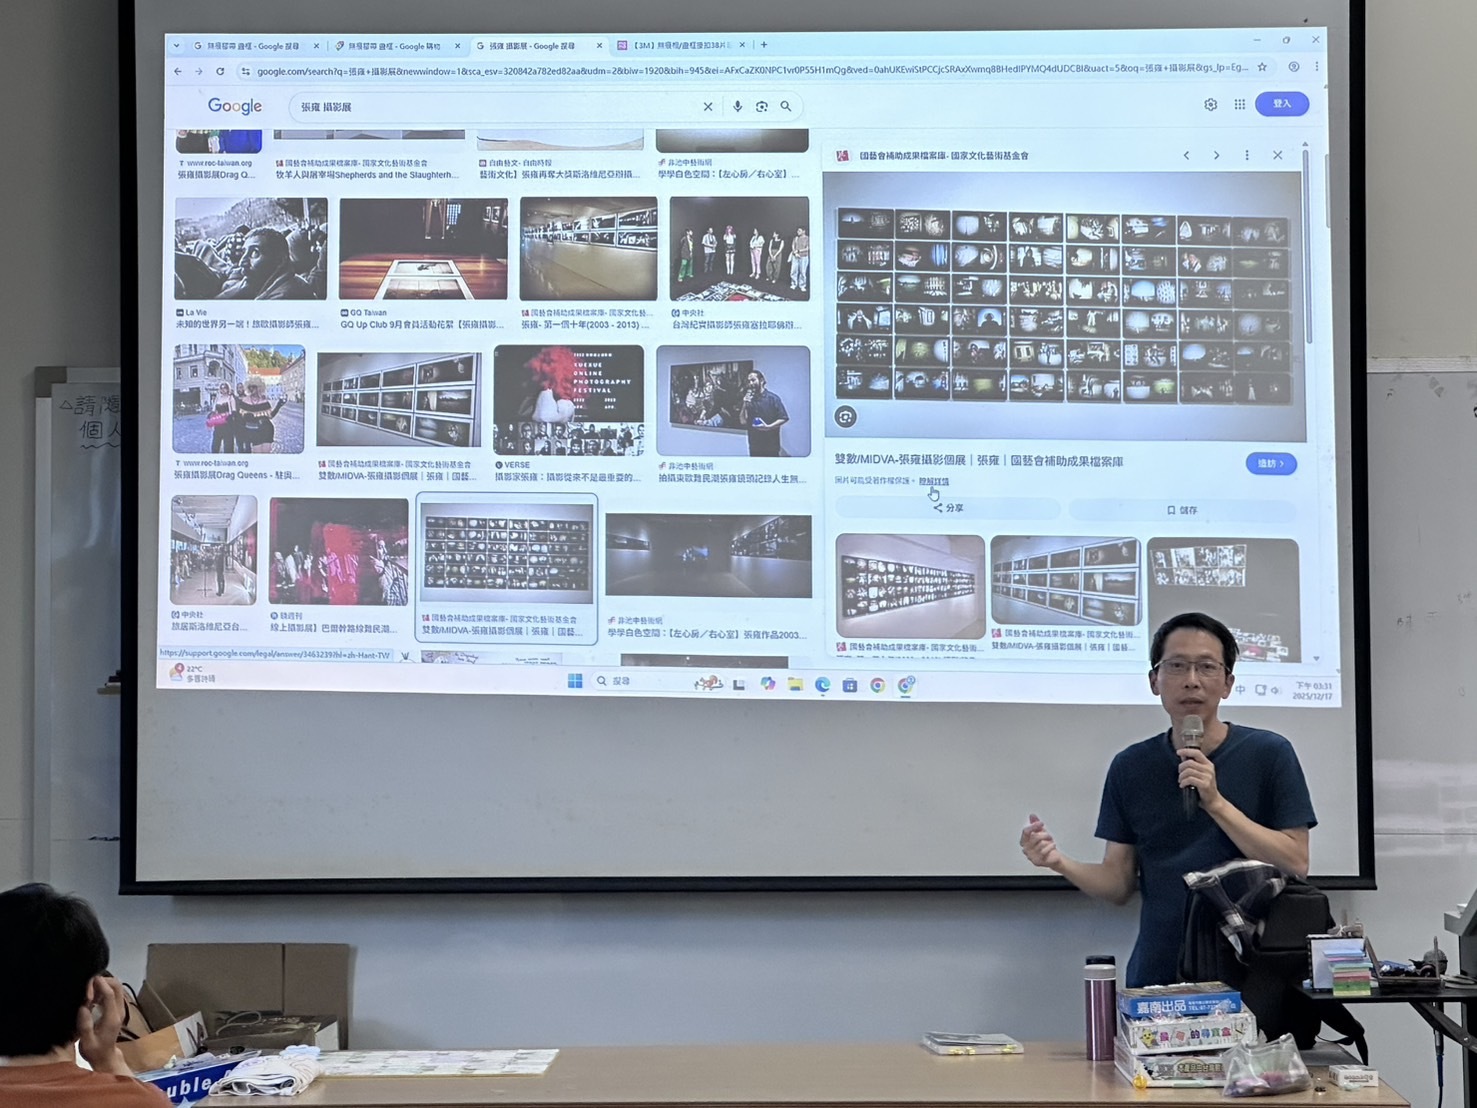Switch to the 3M shopping tab
Viewport: 1477px width, 1108px height.
[679, 45]
